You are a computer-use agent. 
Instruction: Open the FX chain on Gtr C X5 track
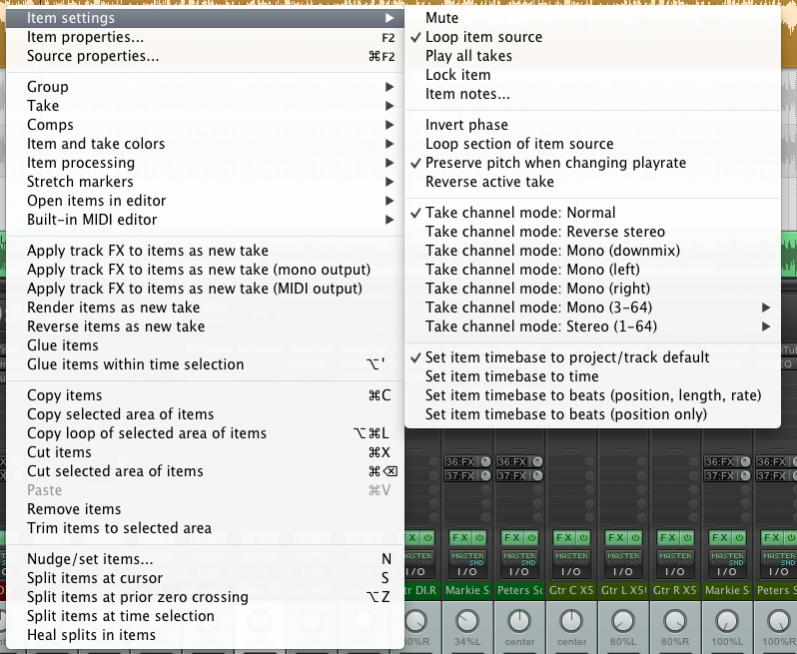pos(565,537)
